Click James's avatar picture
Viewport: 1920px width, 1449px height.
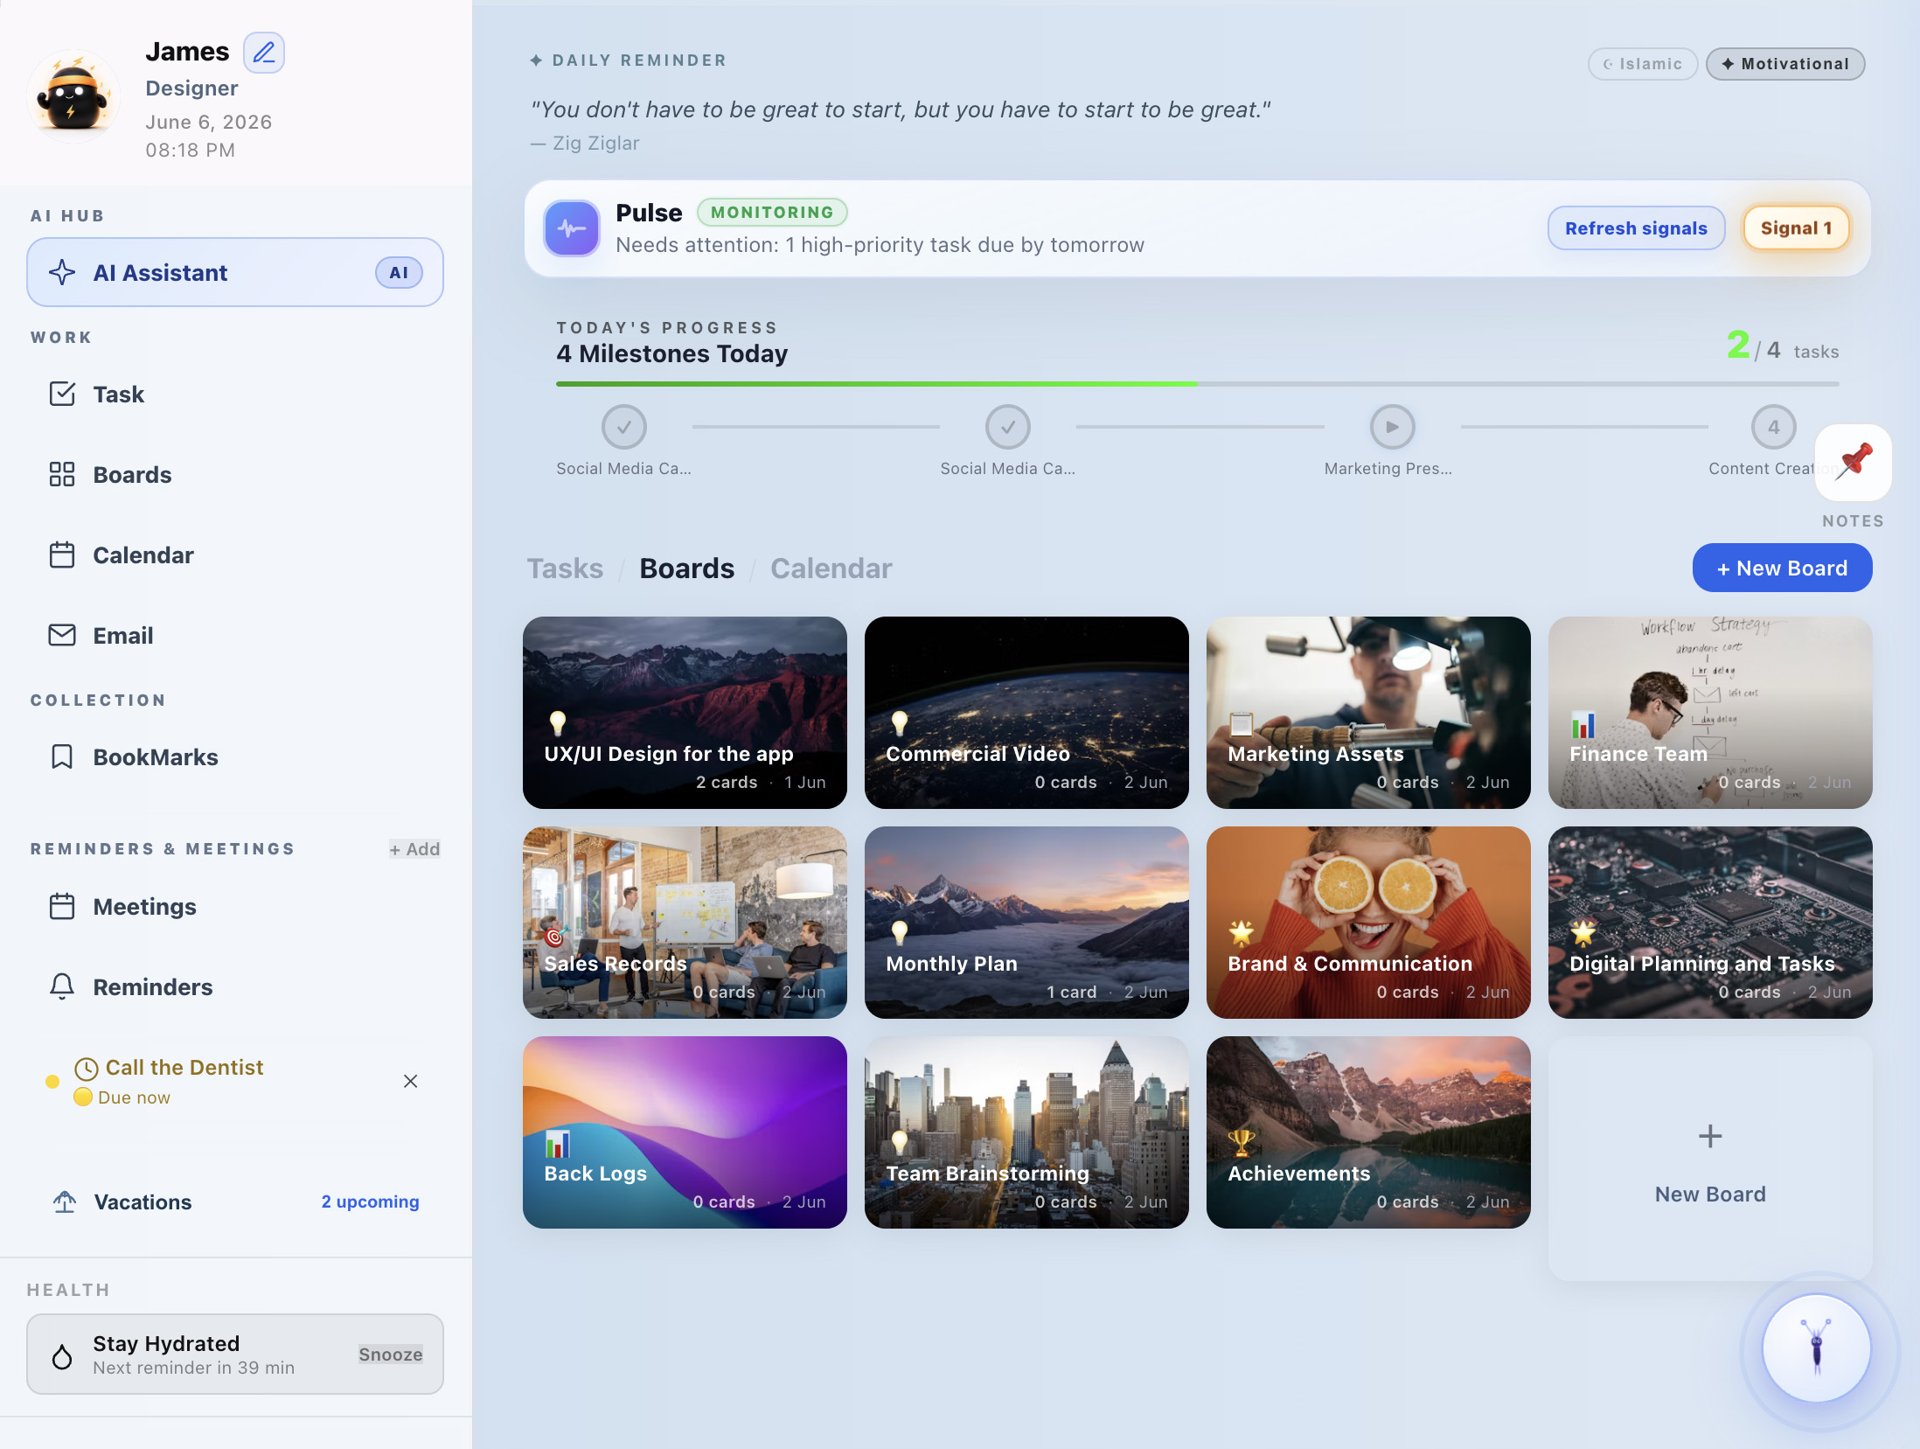[73, 97]
